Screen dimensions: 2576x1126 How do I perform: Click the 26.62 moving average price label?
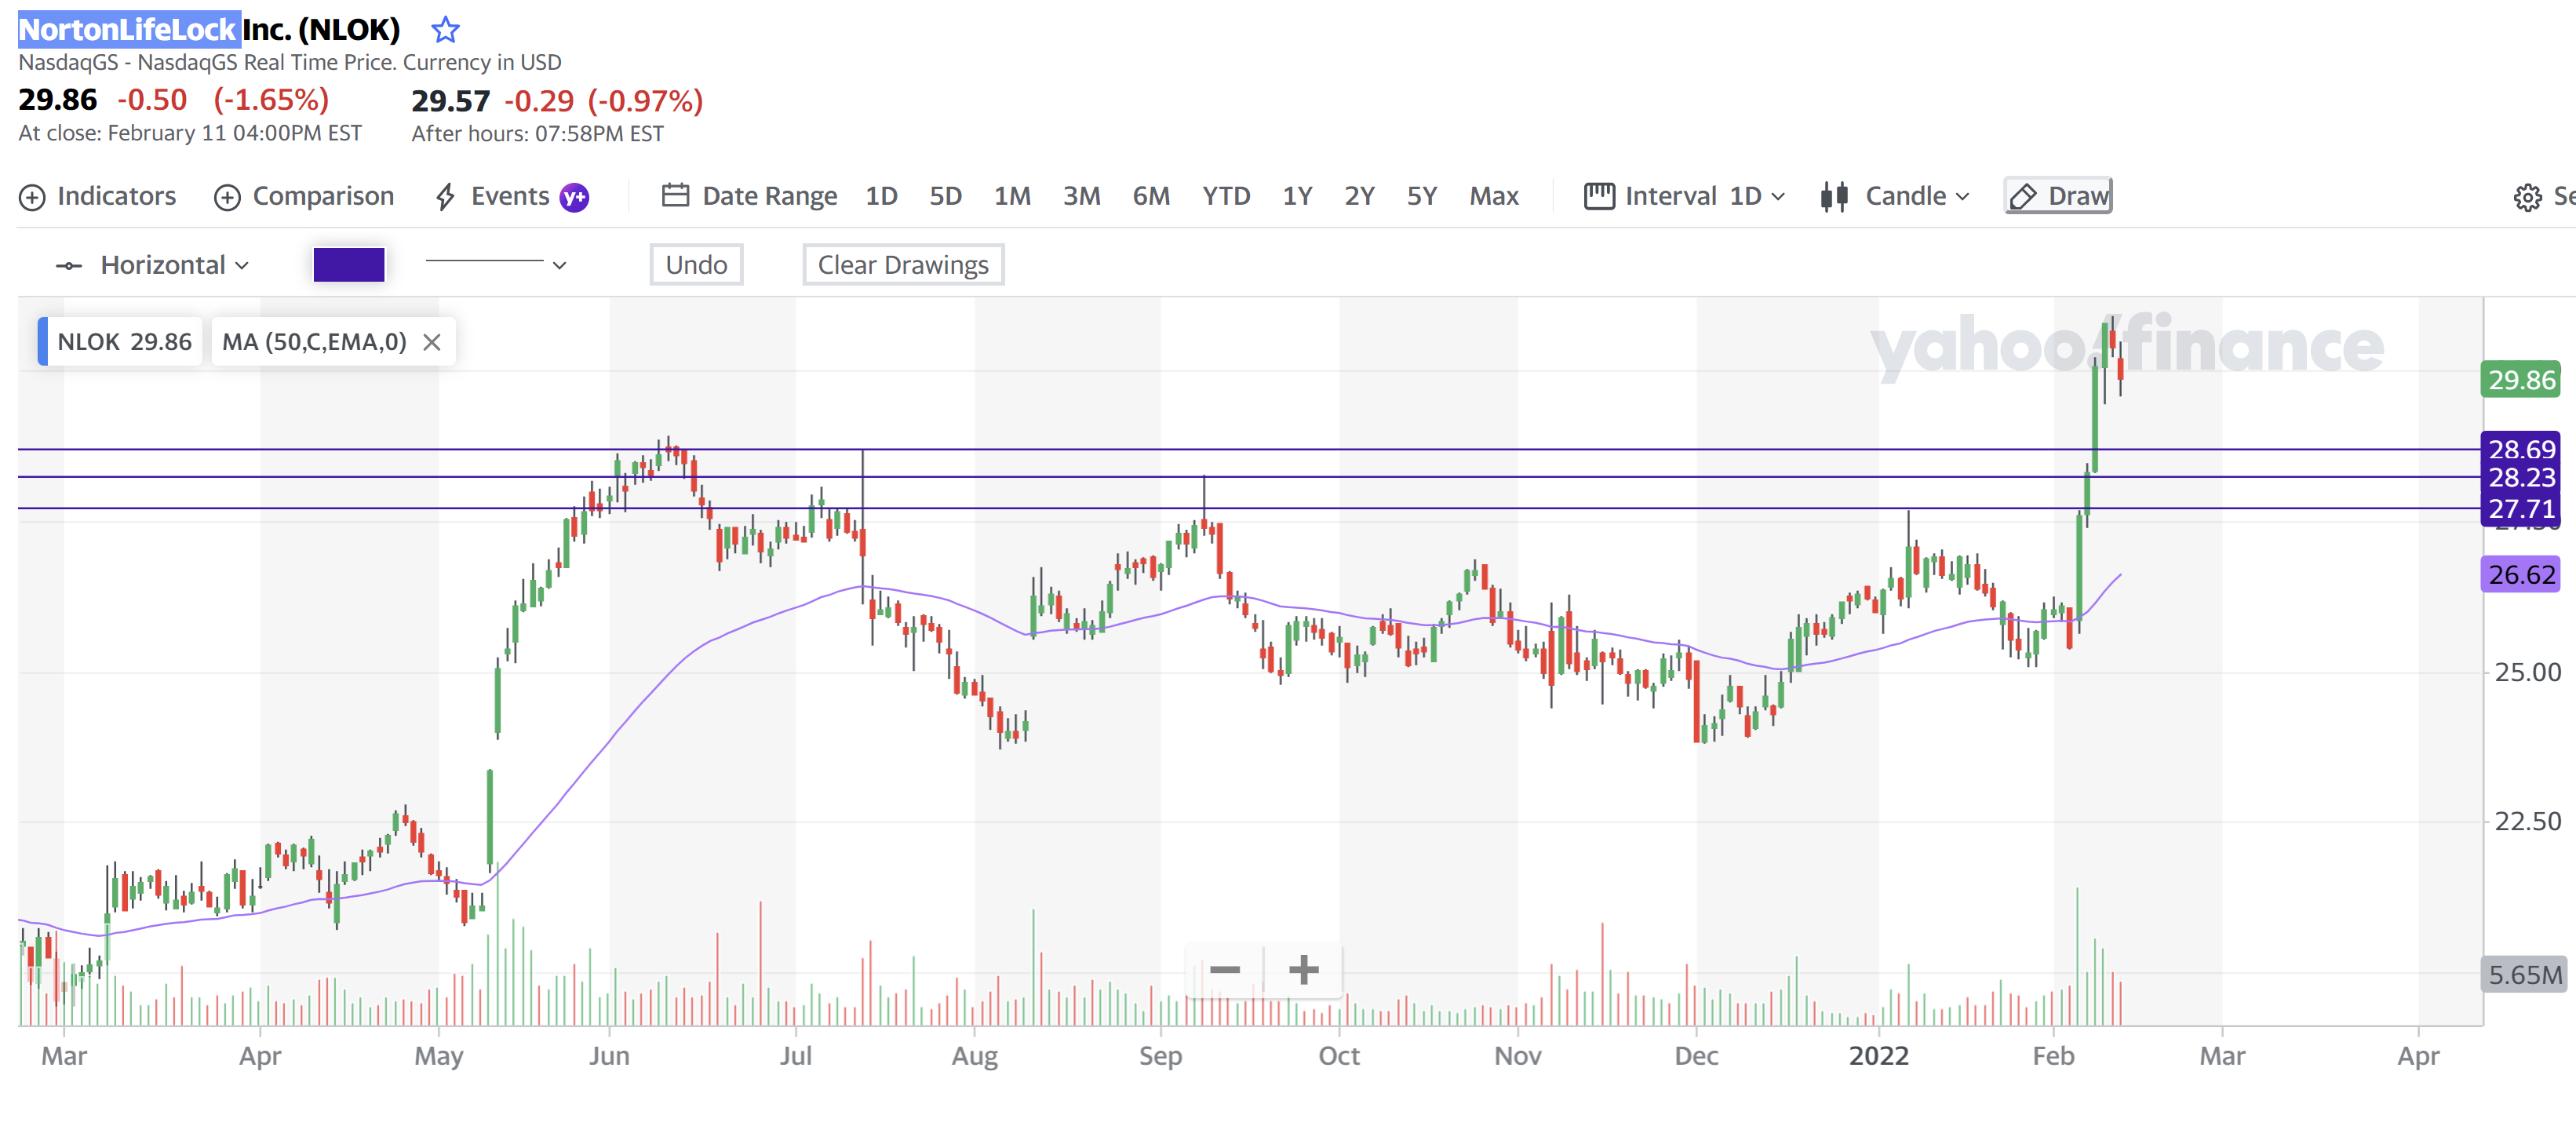[x=2521, y=575]
